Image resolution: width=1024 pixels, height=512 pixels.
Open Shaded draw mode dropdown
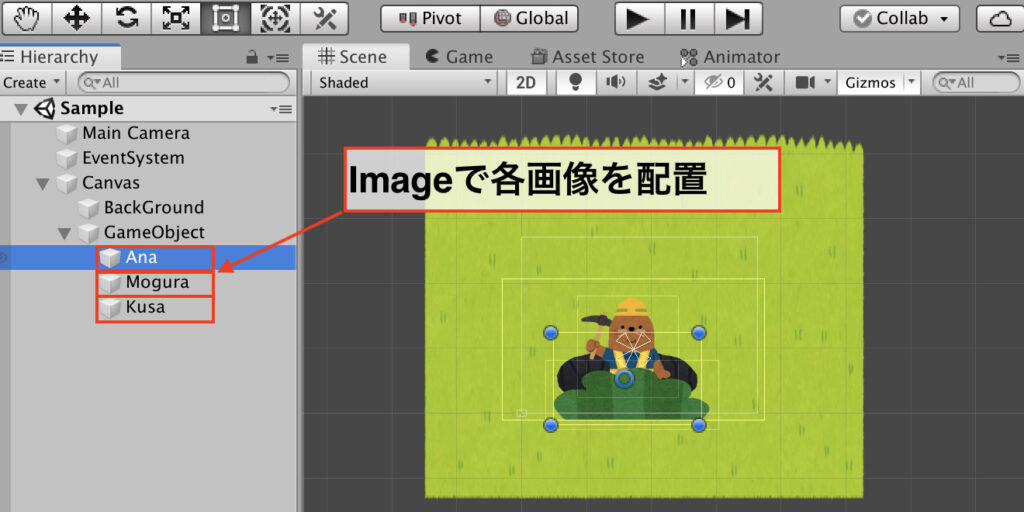tap(405, 83)
